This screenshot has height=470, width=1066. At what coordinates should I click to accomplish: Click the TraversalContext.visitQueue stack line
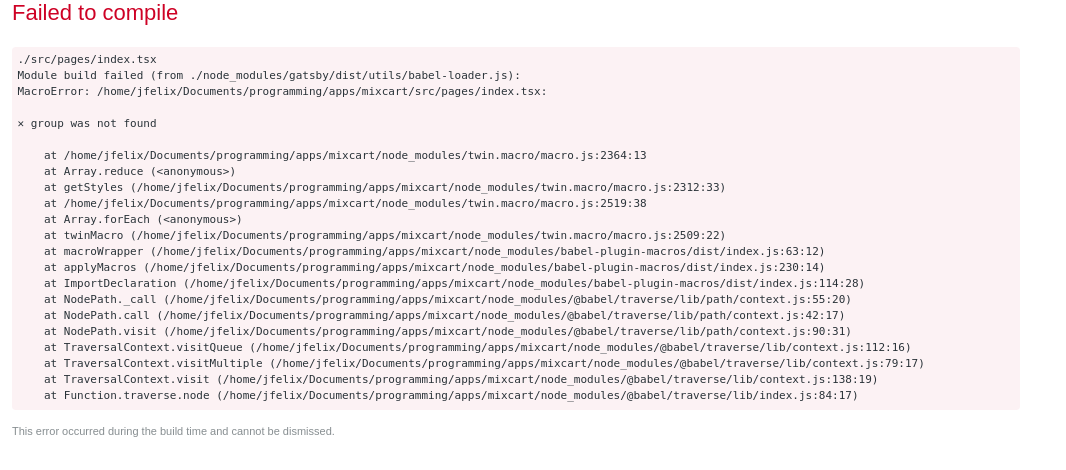[x=478, y=348]
